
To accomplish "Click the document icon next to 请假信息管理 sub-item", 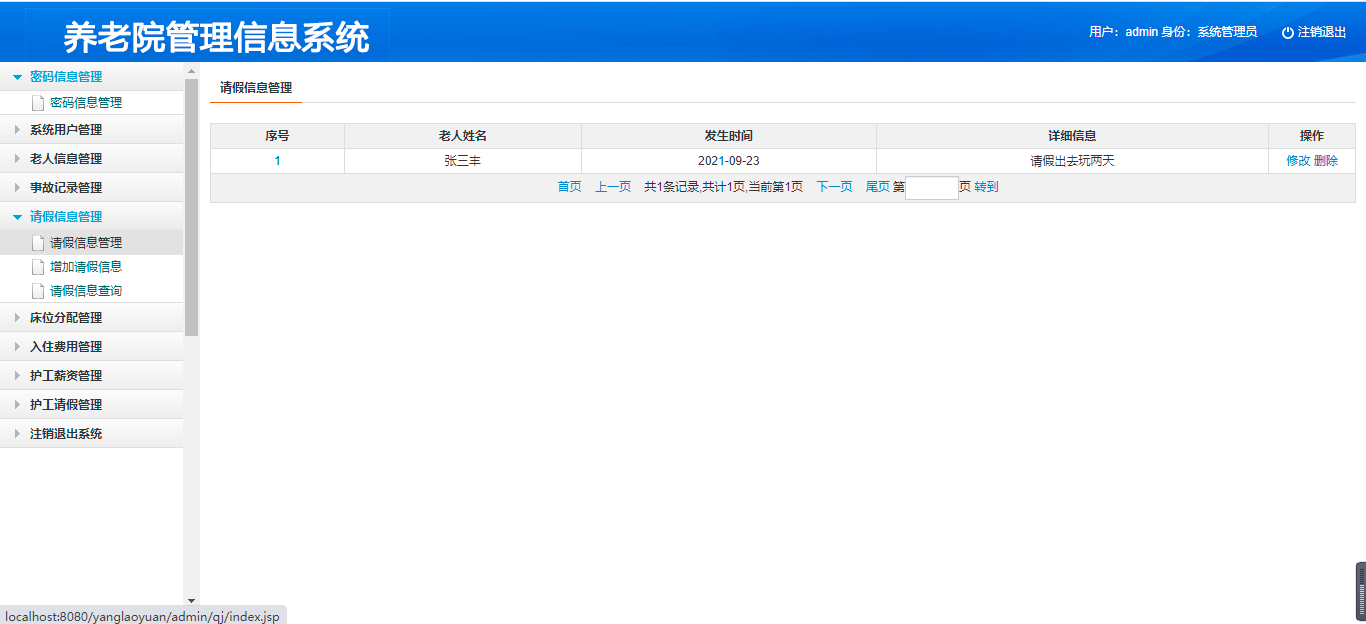I will click(x=38, y=243).
